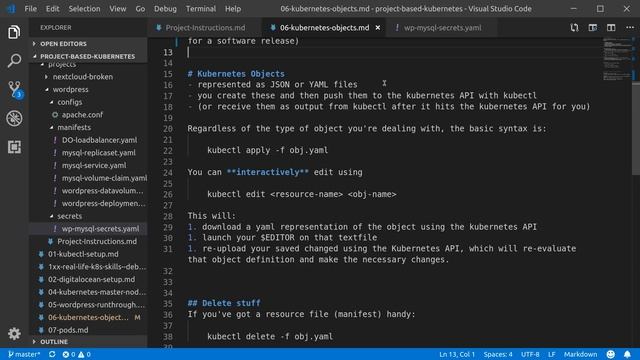
Task: Place cursor on '# Kubernetes Objects' heading
Action: coord(236,74)
